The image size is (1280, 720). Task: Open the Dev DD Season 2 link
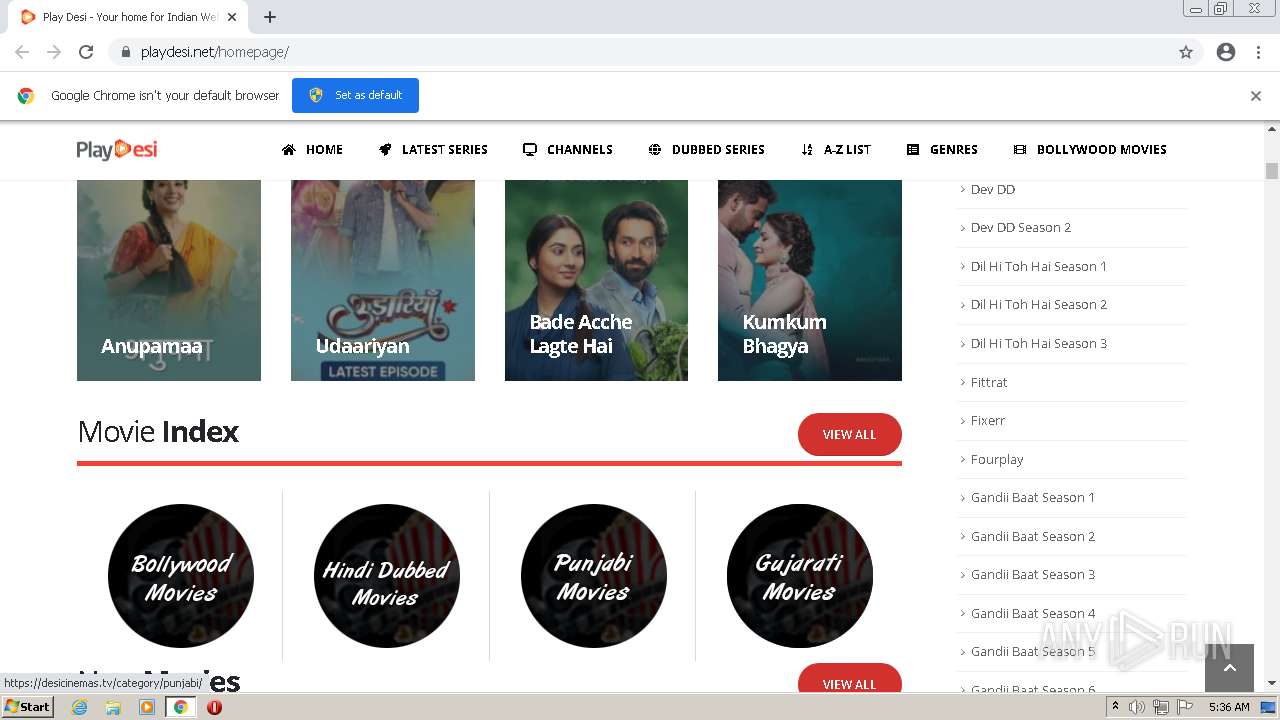(1021, 228)
